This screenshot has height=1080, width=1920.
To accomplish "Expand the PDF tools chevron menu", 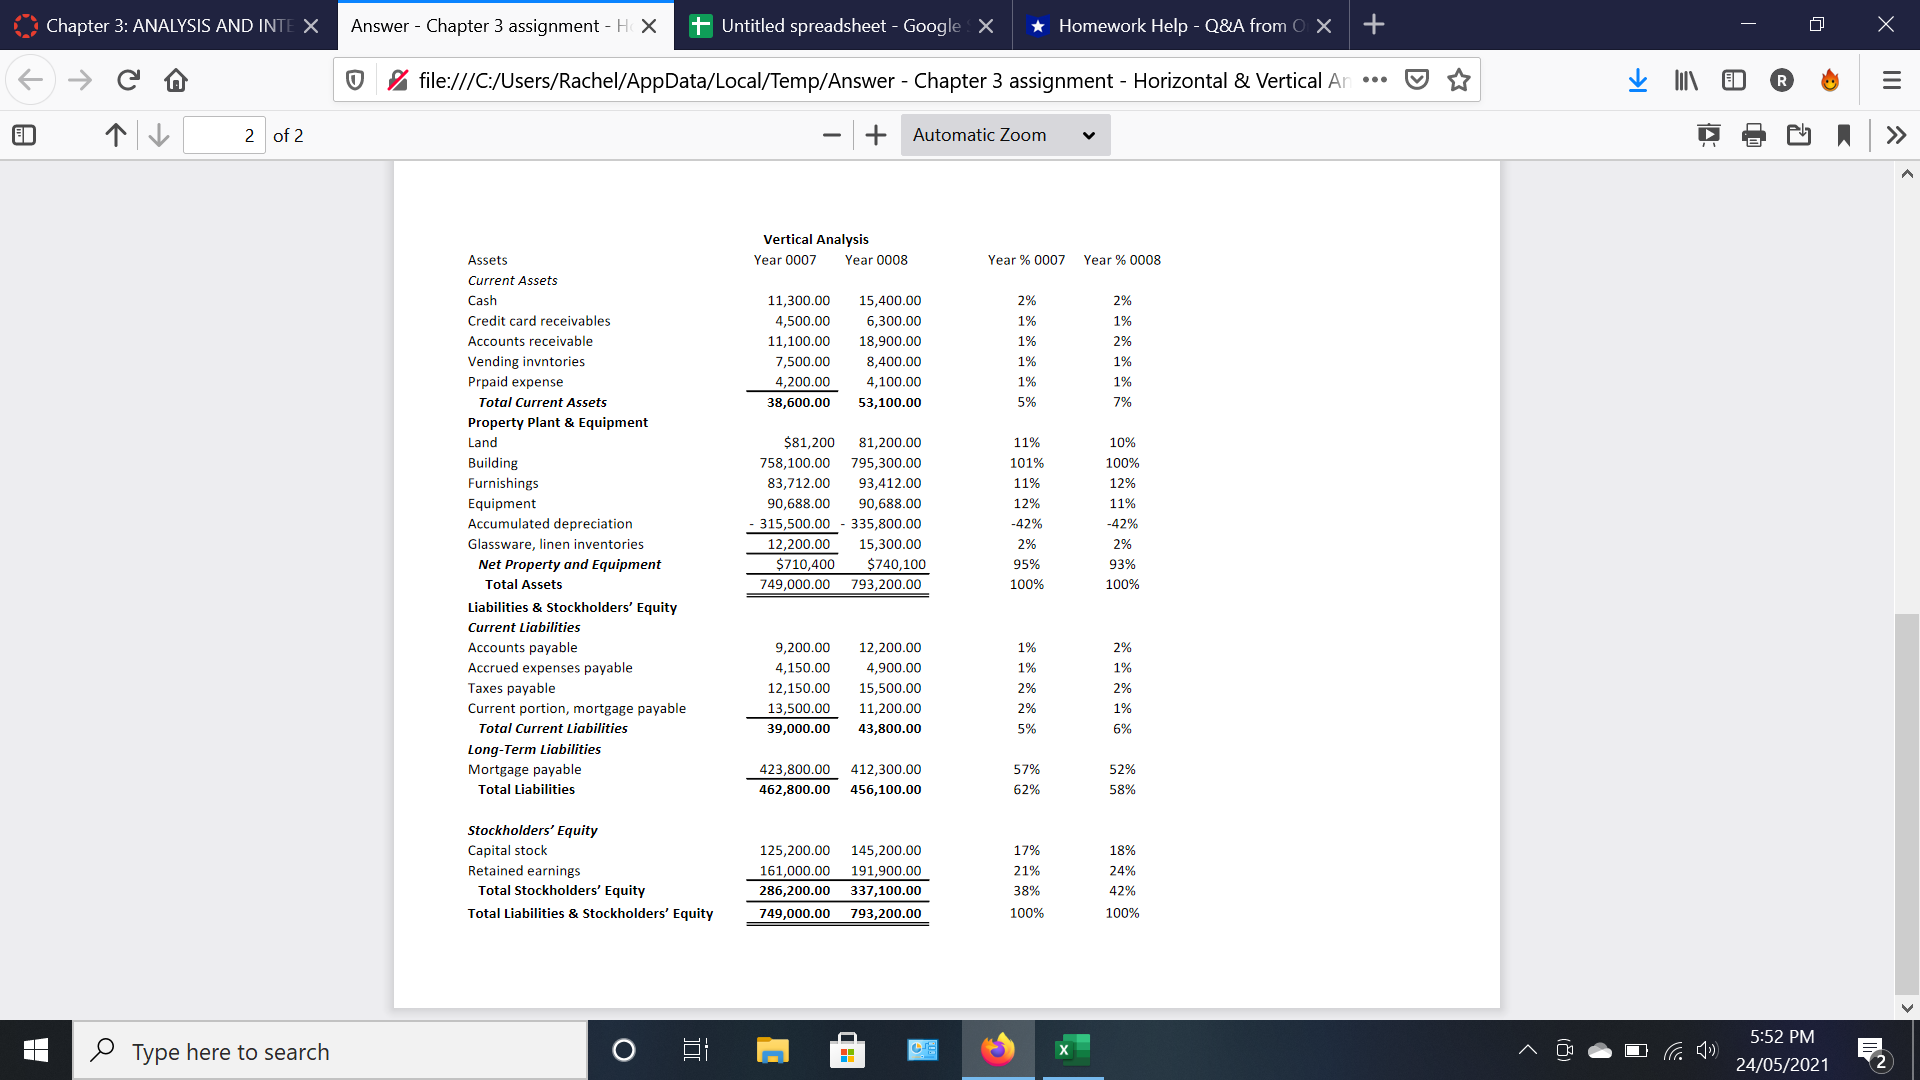I will tap(1896, 135).
